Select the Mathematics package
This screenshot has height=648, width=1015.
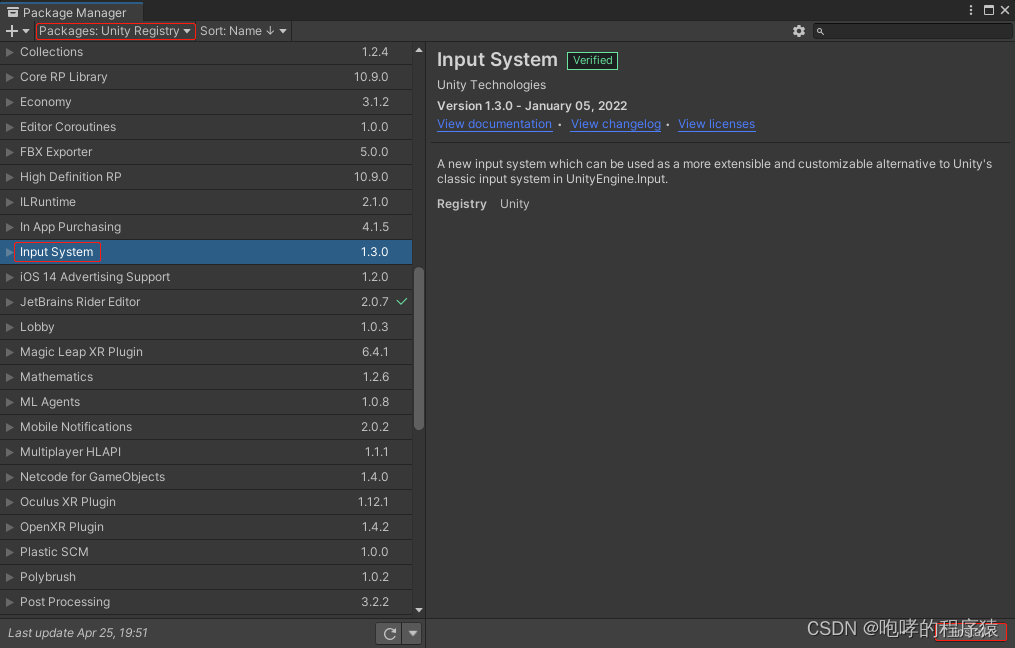(x=206, y=377)
